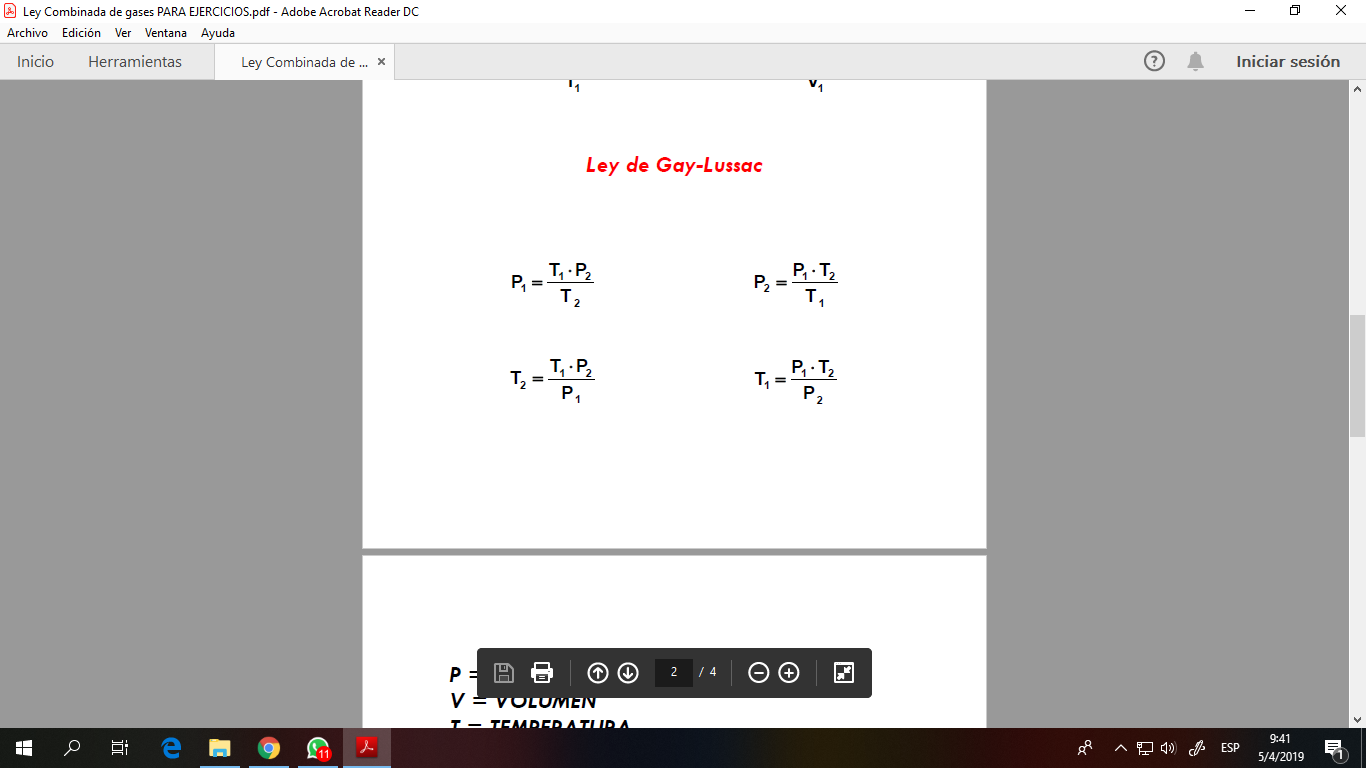Open the notifications bell icon

[x=1195, y=61]
